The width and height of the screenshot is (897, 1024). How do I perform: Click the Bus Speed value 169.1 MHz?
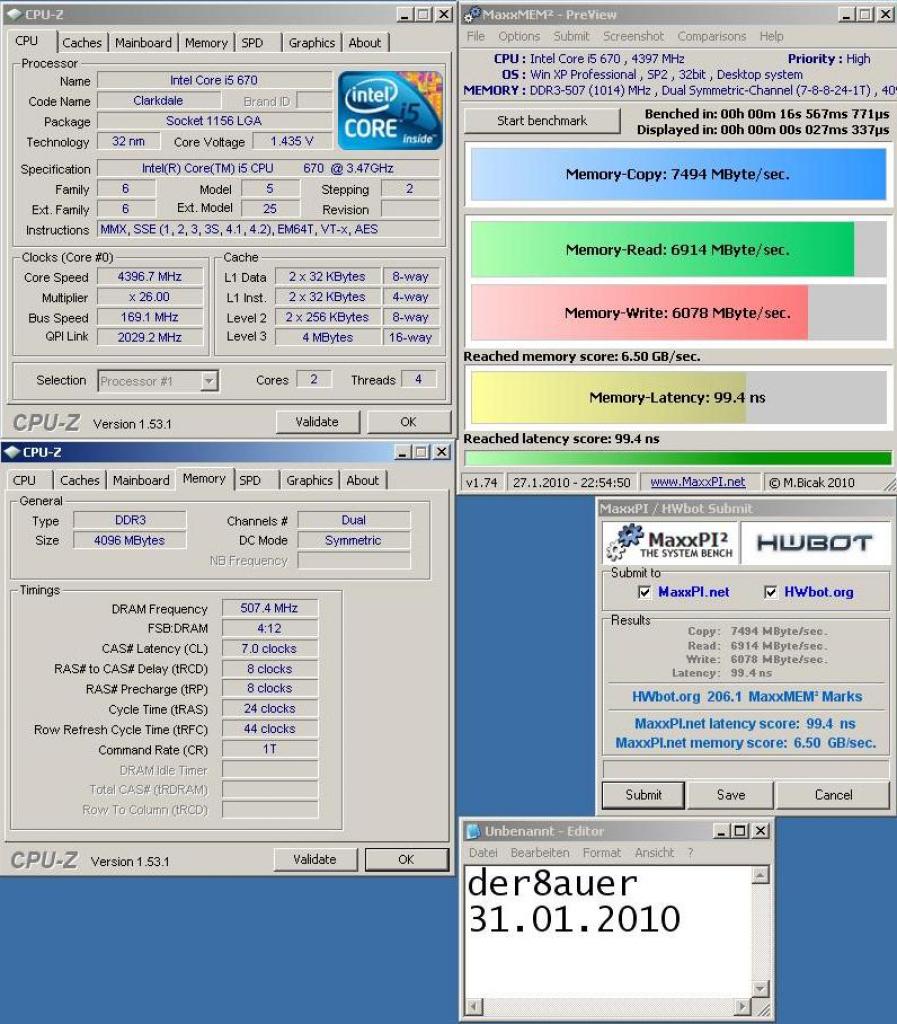pos(150,317)
